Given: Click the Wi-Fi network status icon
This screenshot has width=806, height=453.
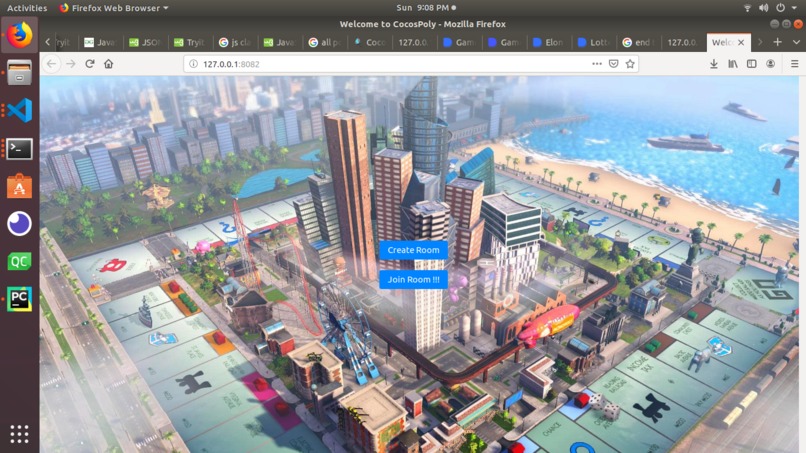Looking at the screenshot, I should [747, 8].
